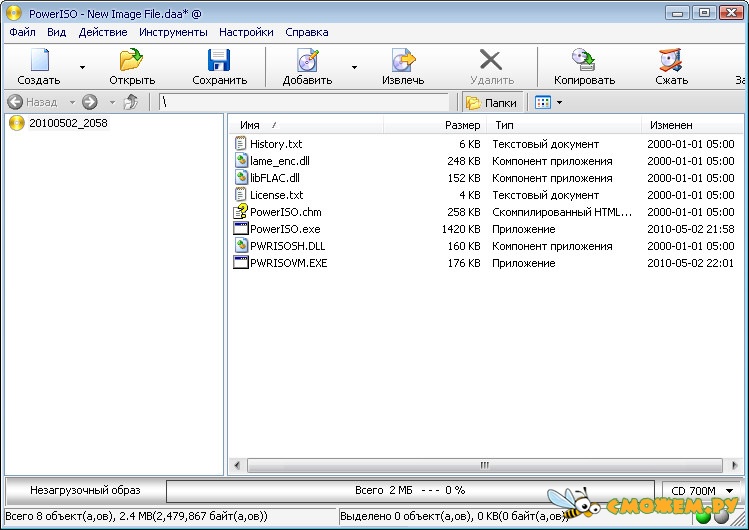The height and width of the screenshot is (530, 749).
Task: Click the 248 KB size cell
Action: pos(463,161)
